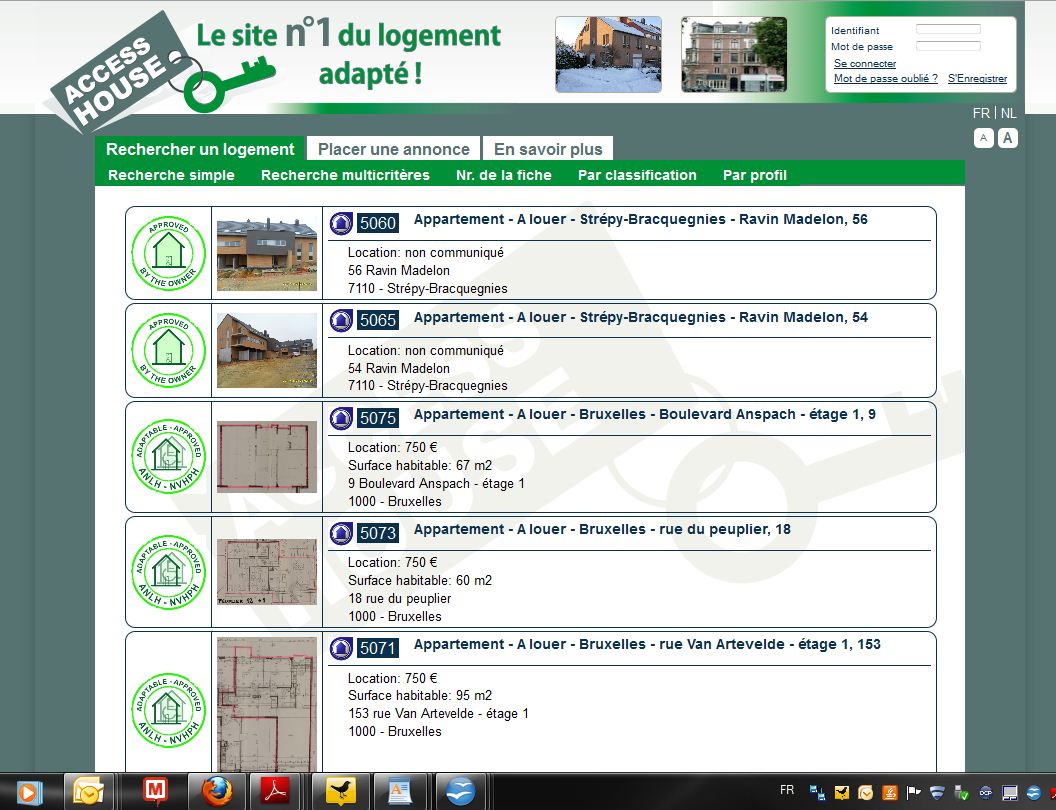
Task: Increase text size with the large A button
Action: point(1008,138)
